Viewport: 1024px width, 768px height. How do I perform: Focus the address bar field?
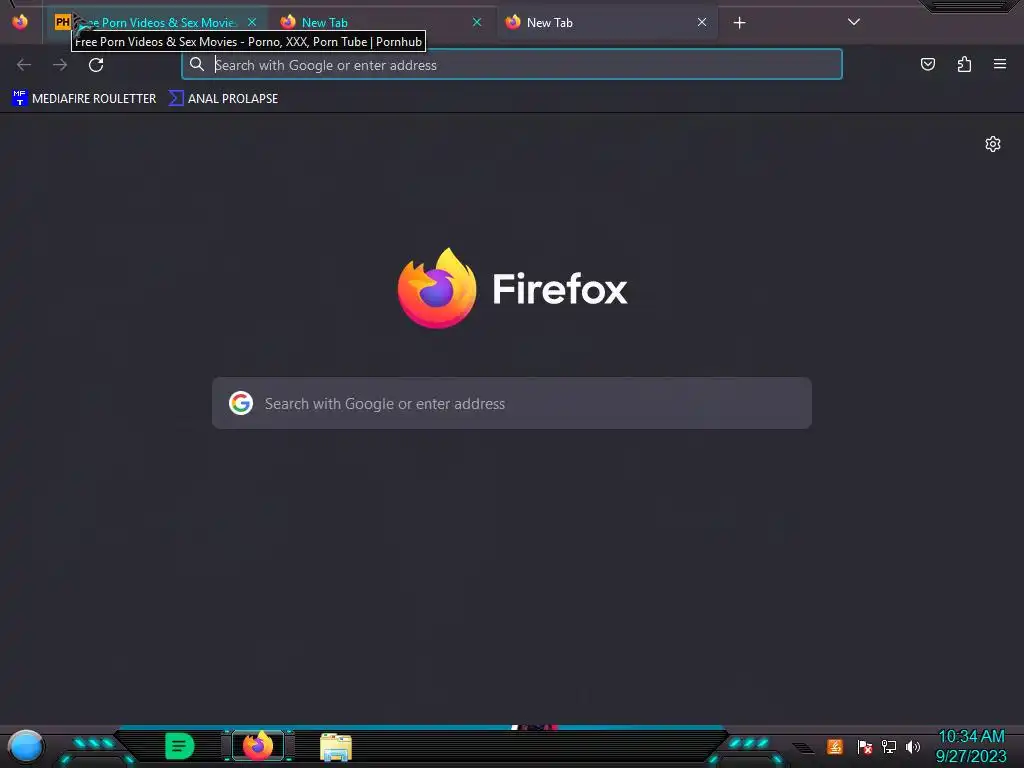pos(512,65)
